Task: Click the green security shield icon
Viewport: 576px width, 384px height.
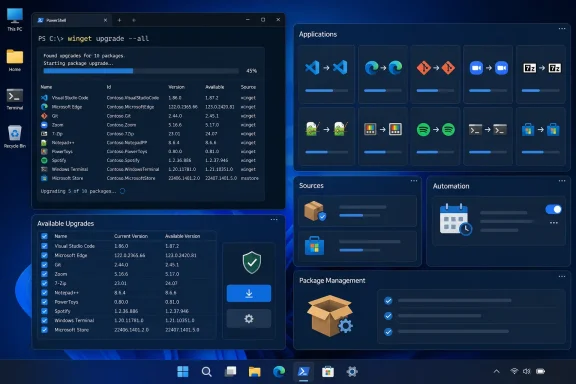Action: pyautogui.click(x=252, y=262)
